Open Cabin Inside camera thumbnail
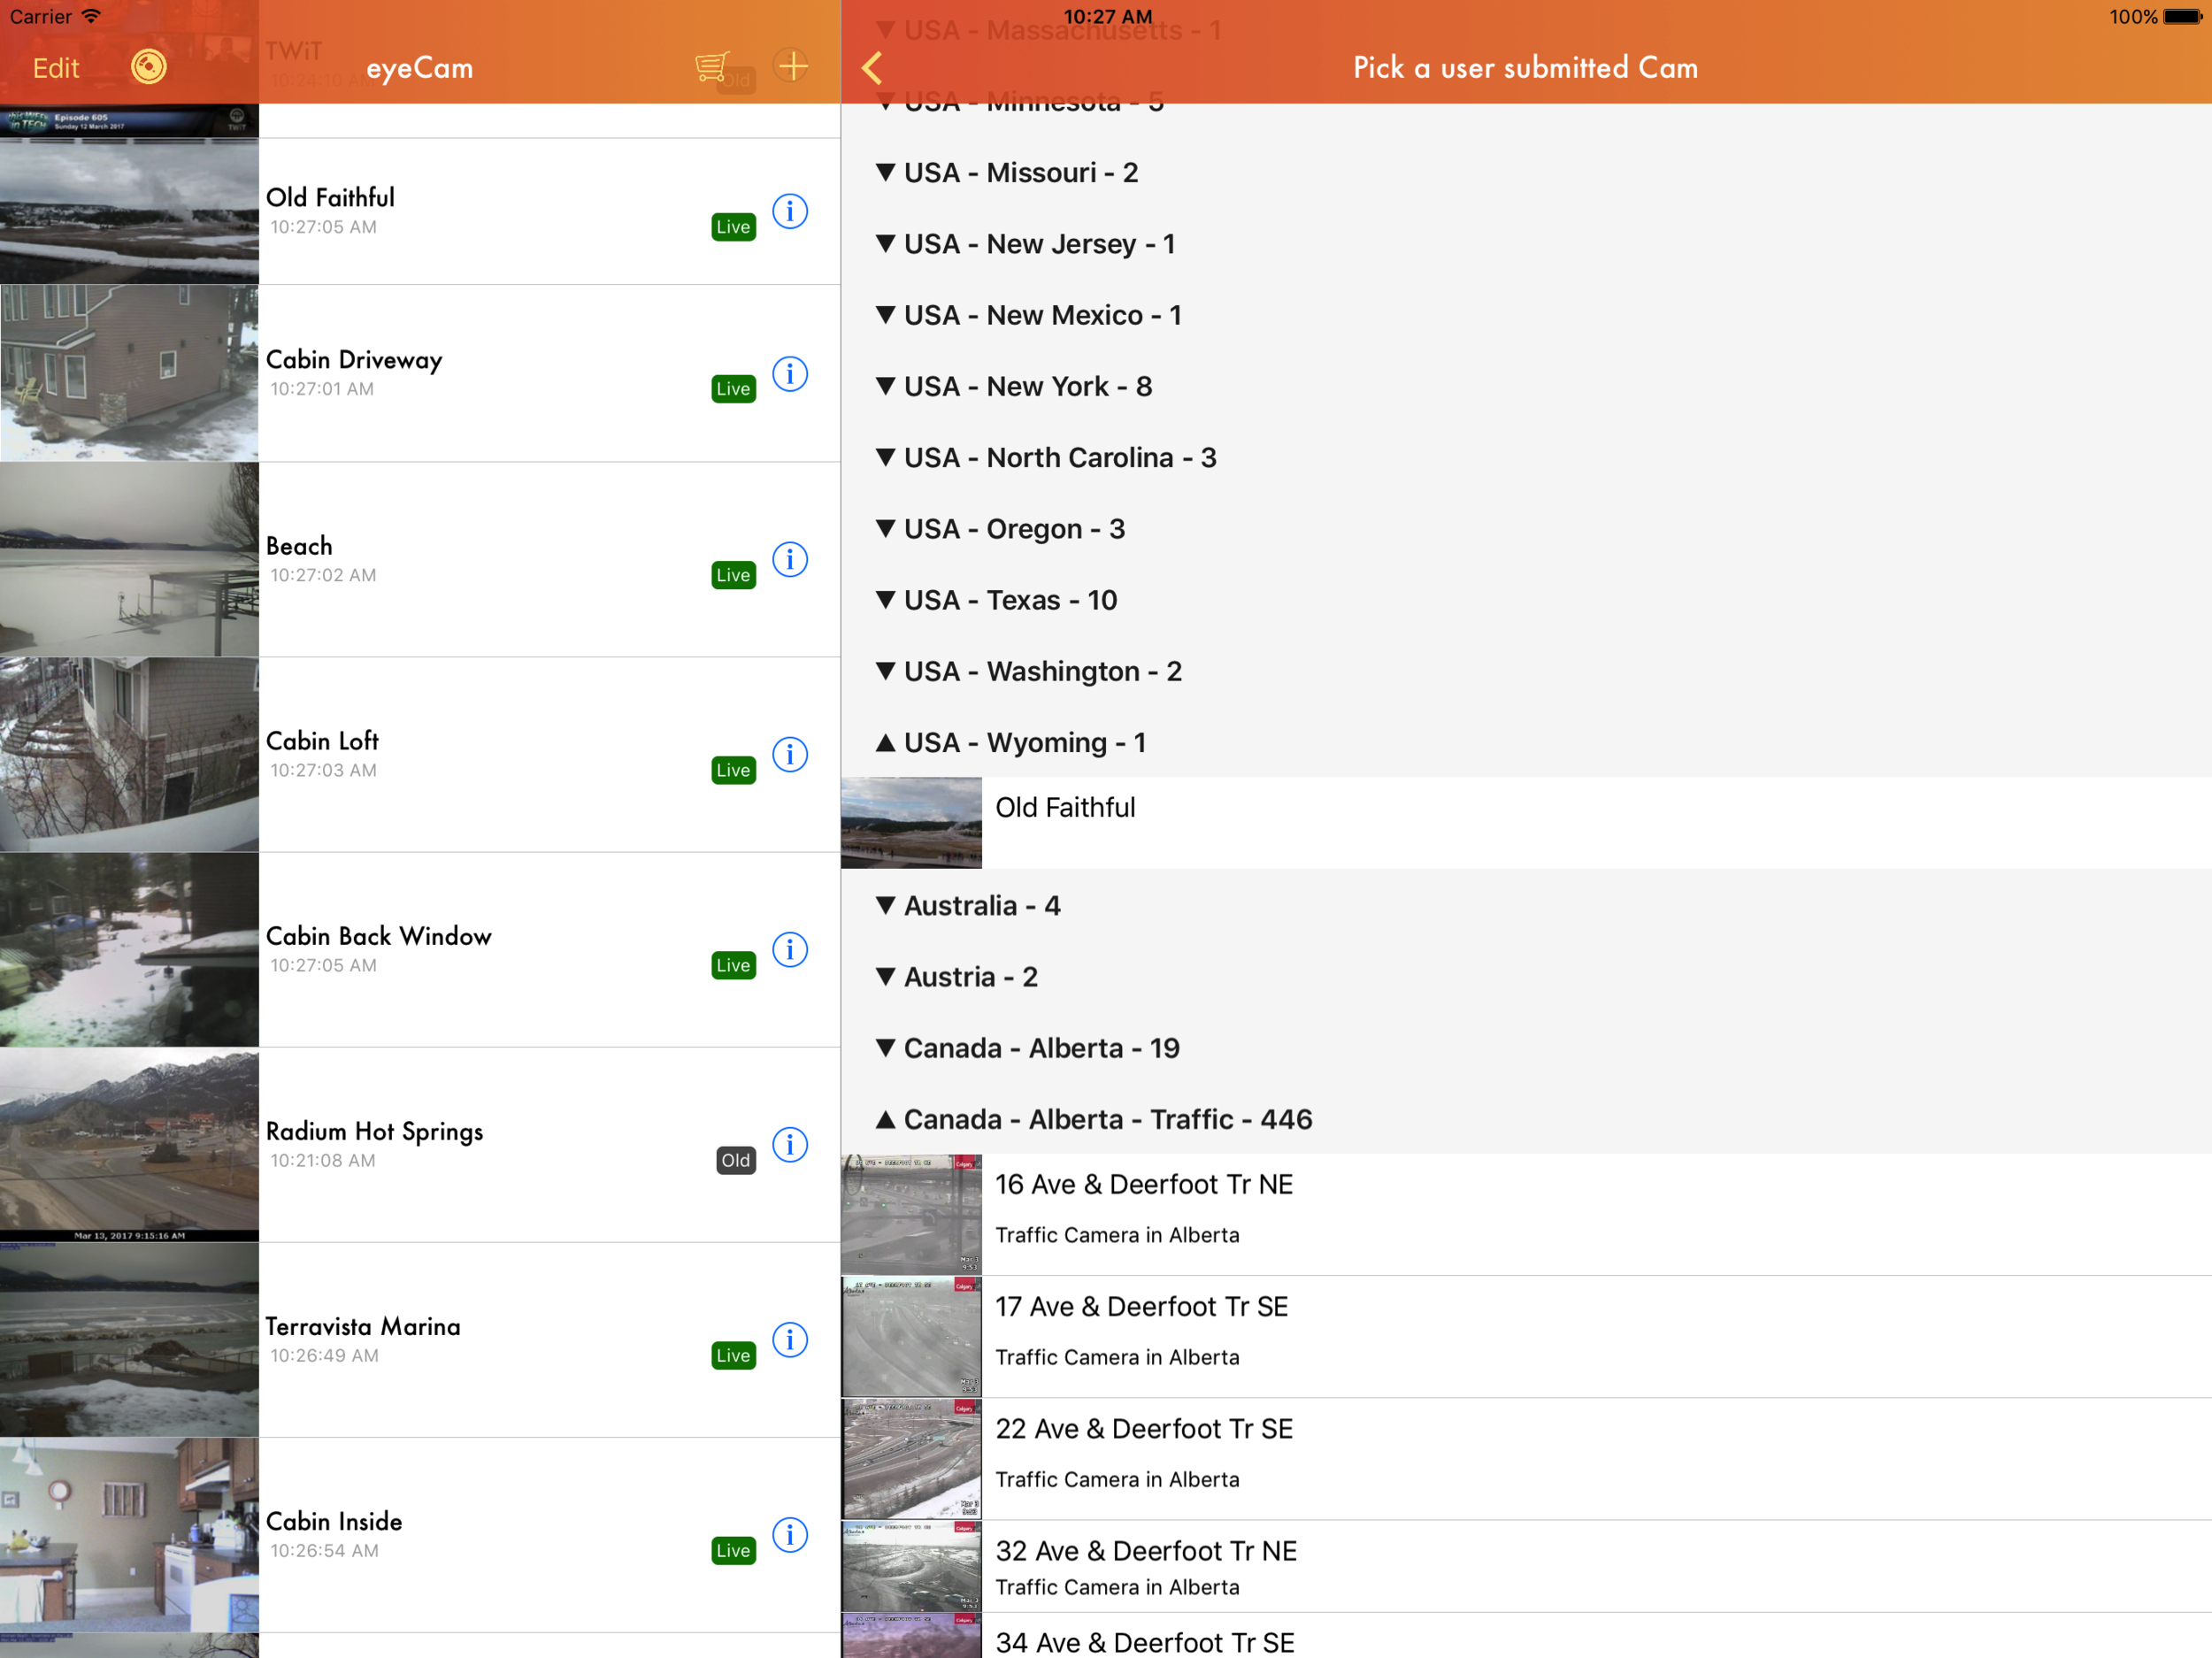The image size is (2212, 1658). pyautogui.click(x=129, y=1534)
